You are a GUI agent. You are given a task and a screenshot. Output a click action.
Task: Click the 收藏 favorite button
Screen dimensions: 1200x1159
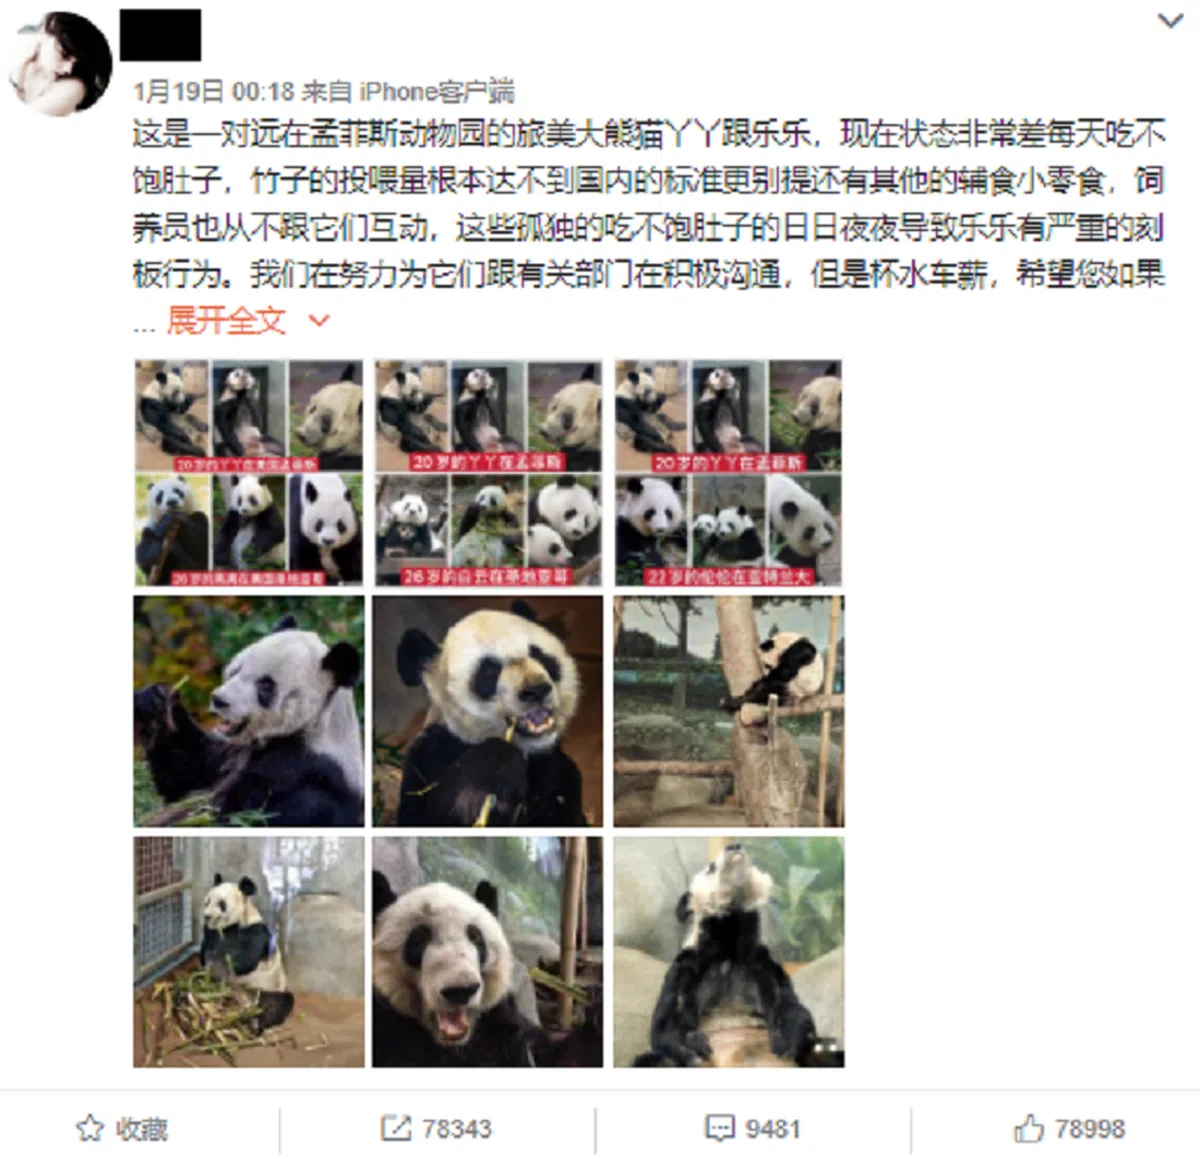click(x=122, y=1129)
